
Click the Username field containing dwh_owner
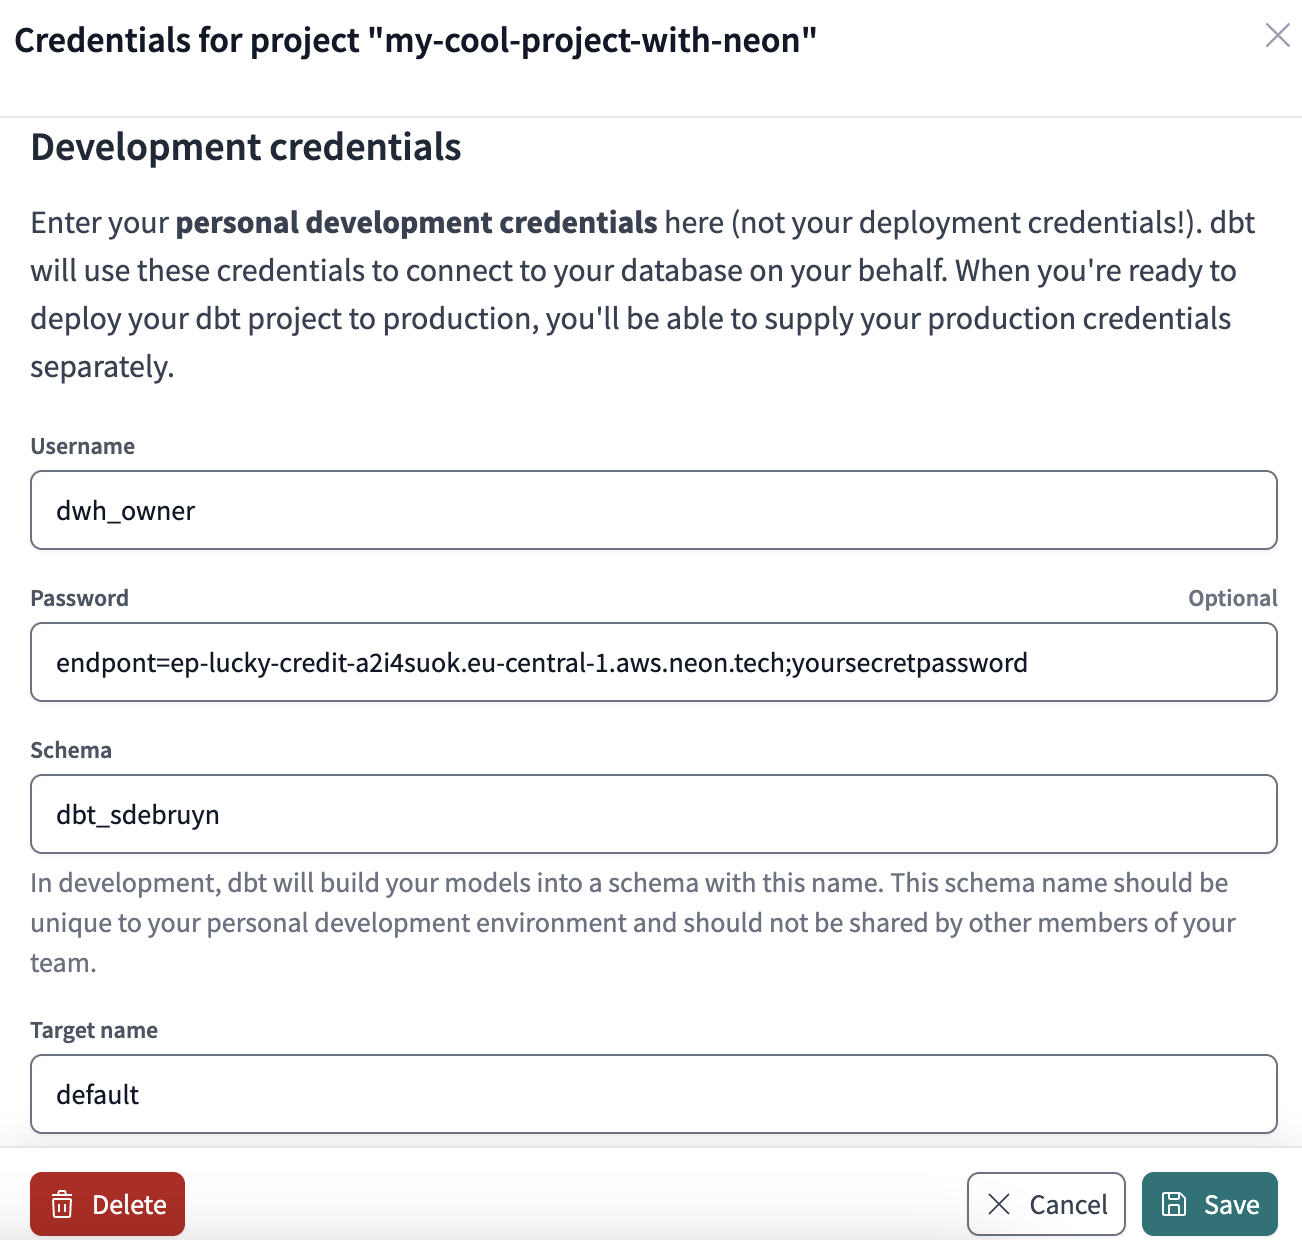[654, 510]
